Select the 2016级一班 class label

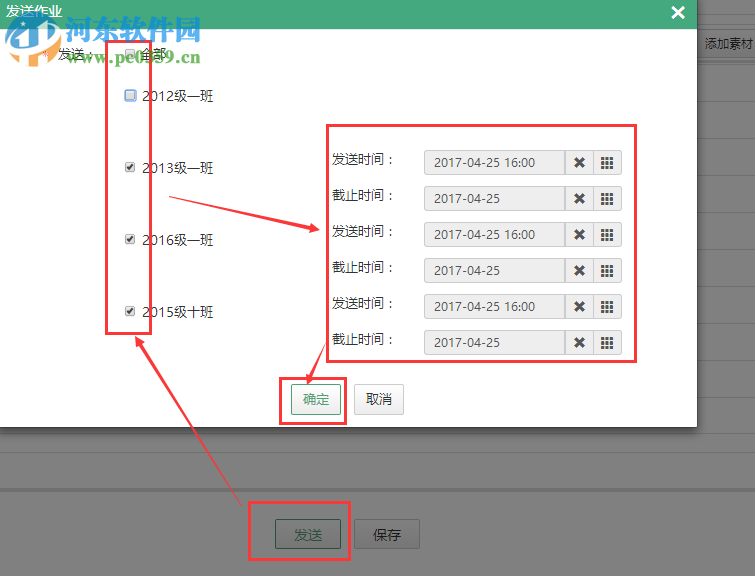(178, 240)
